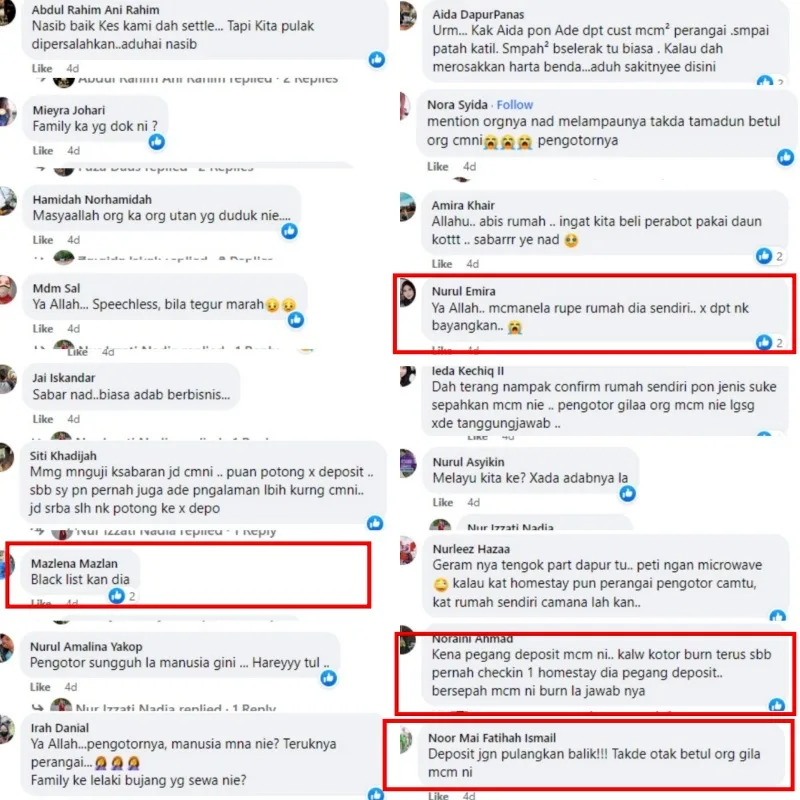Open Noor Mai Fatihah Ismail's profile picture
Screen dimensions: 800x800
405,740
